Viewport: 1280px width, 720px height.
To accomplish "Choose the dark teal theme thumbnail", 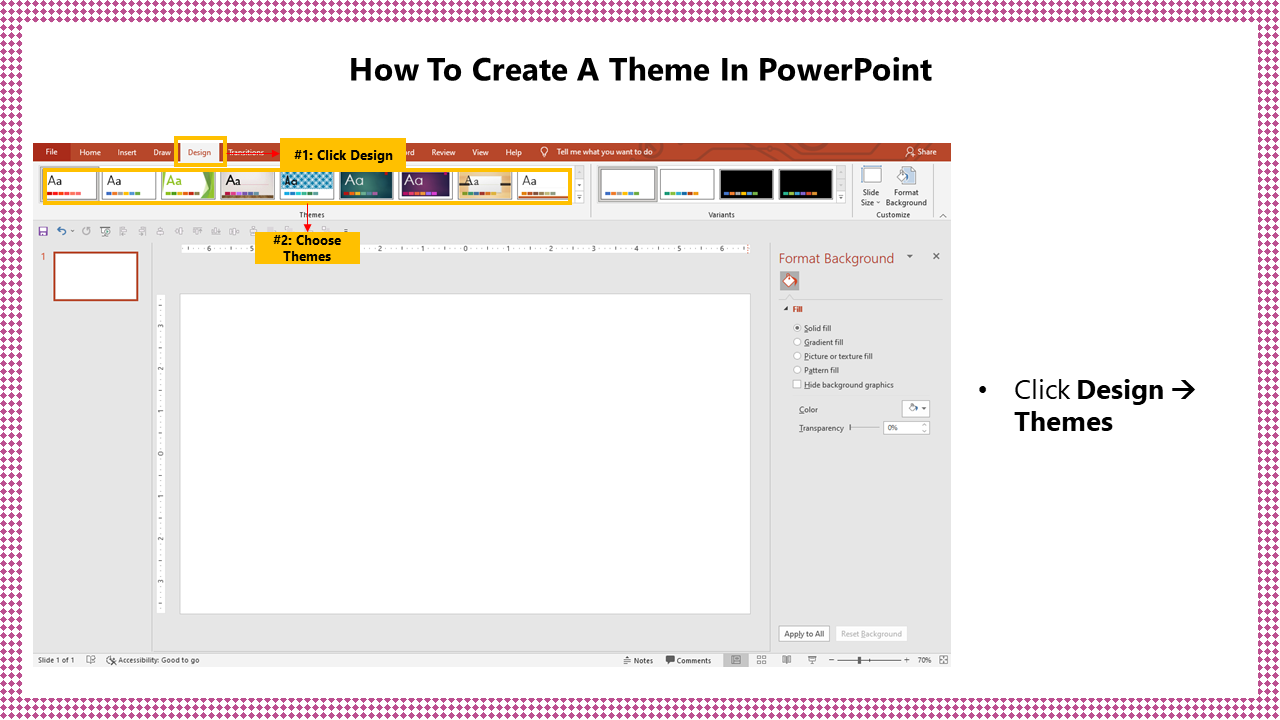I will tap(366, 184).
